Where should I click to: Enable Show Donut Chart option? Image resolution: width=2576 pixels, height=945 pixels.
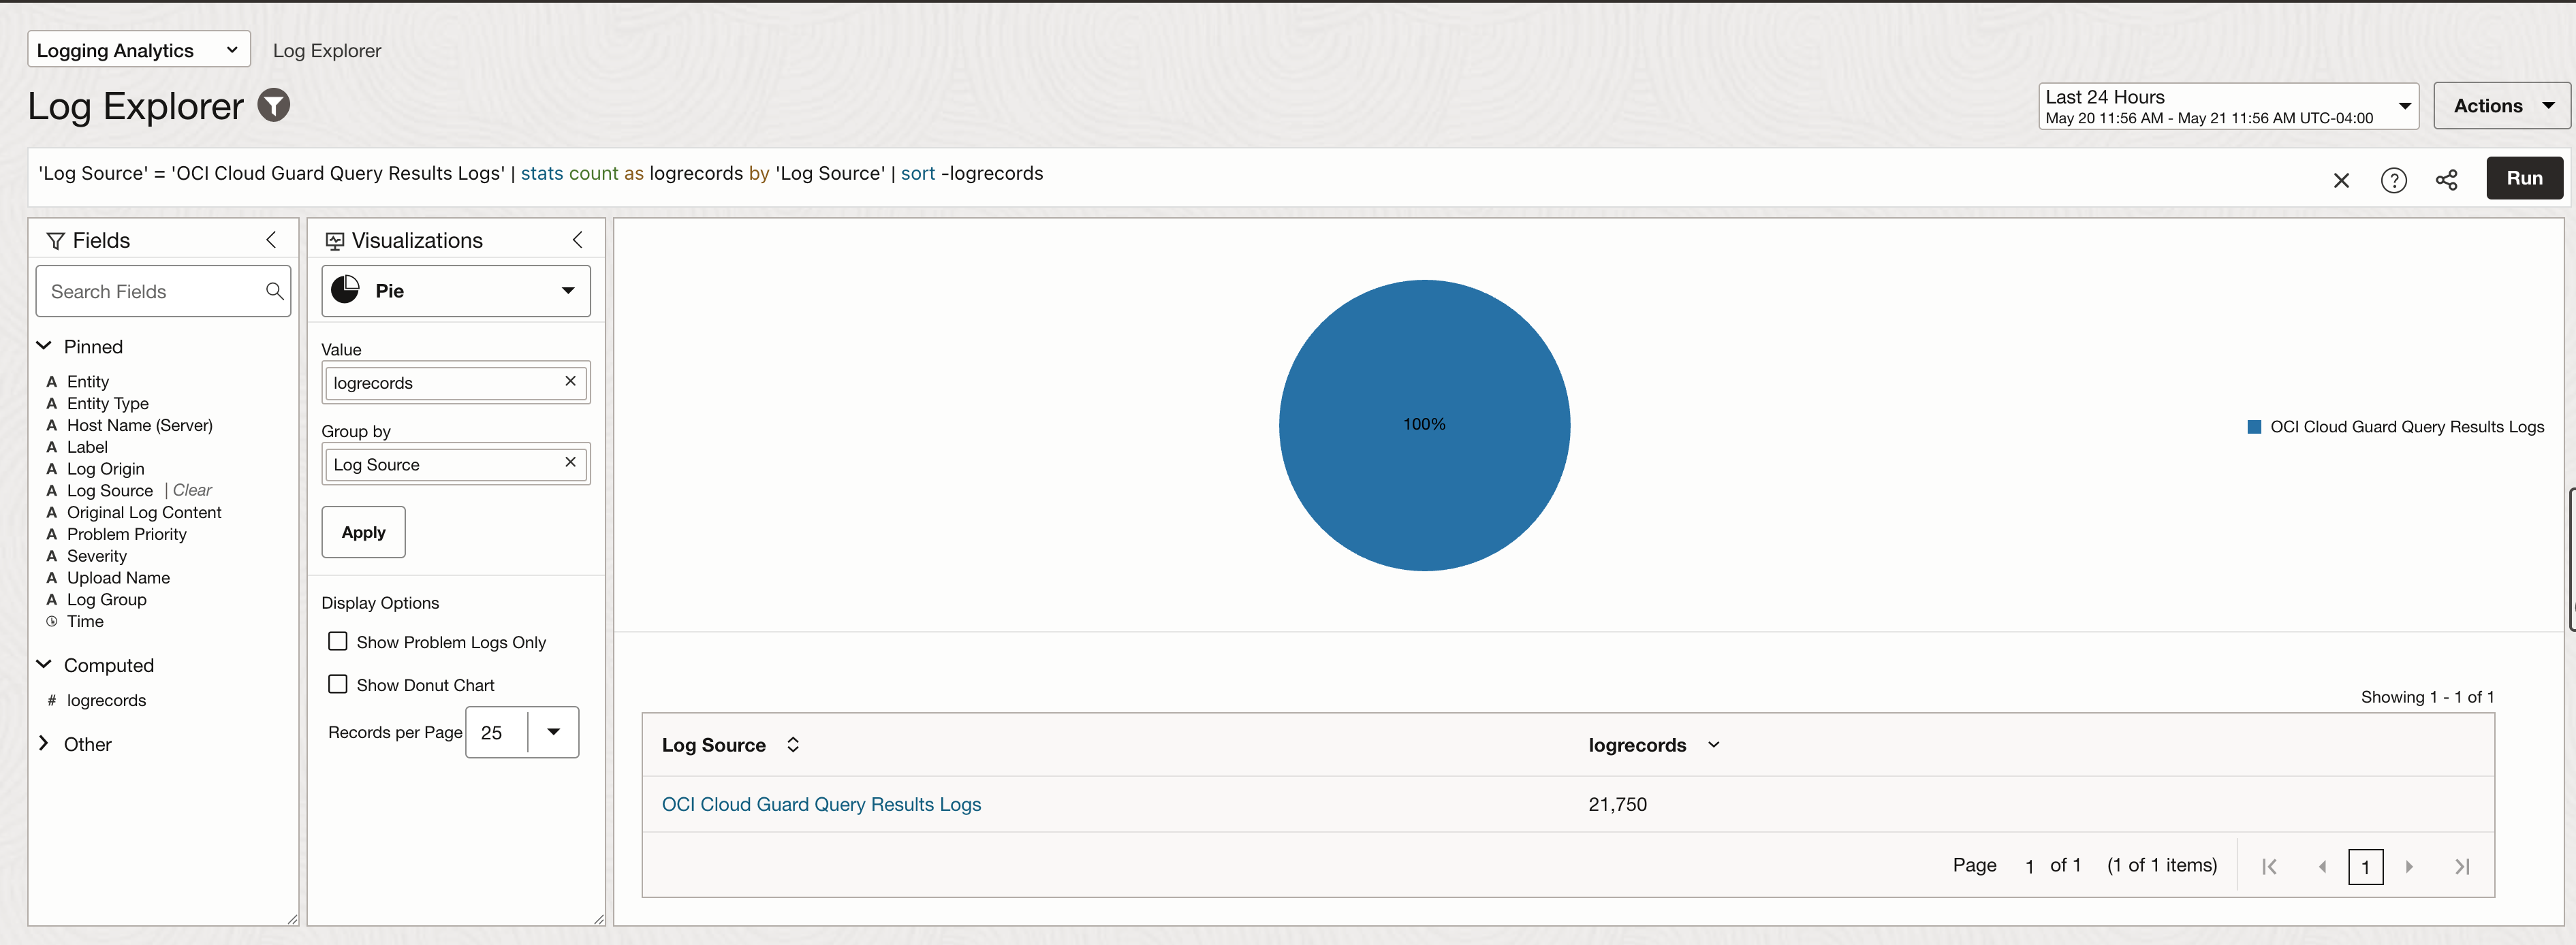point(338,684)
